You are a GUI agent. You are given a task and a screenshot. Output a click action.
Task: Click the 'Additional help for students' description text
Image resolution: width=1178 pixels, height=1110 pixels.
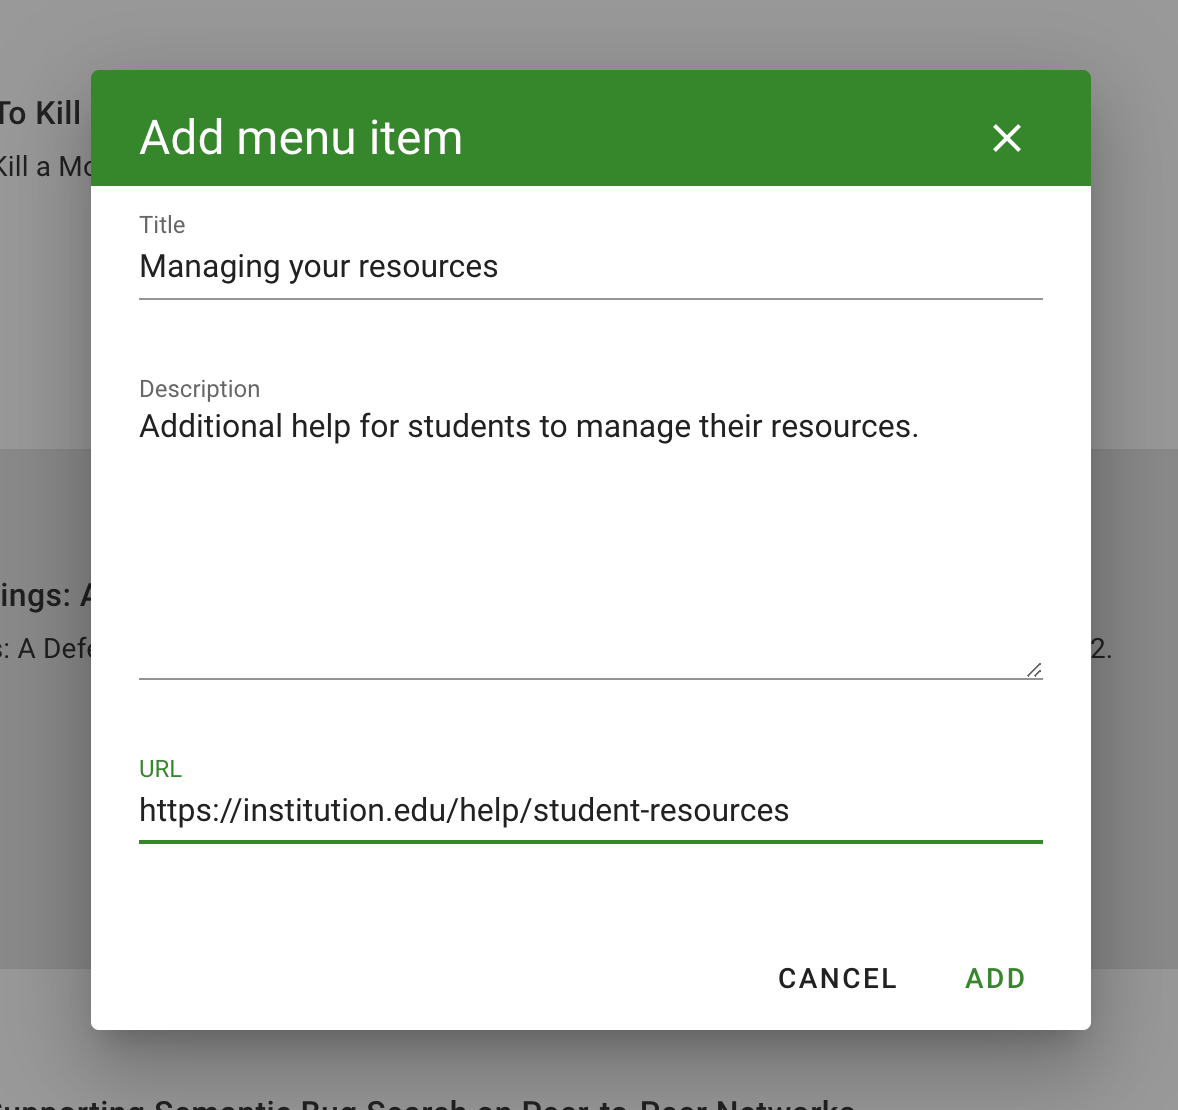pos(528,427)
